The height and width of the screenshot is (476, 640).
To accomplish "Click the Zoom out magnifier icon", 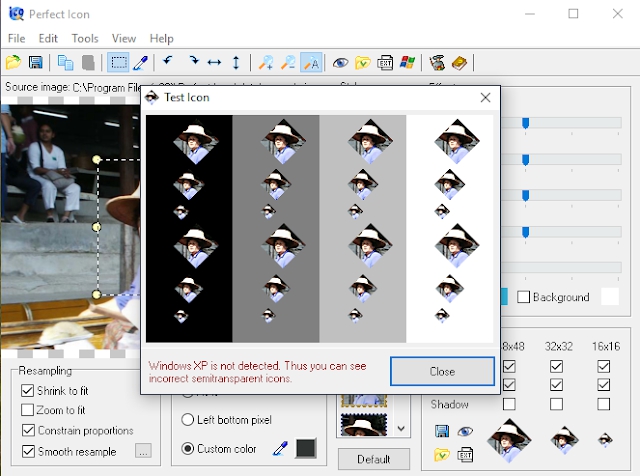I will click(x=288, y=62).
